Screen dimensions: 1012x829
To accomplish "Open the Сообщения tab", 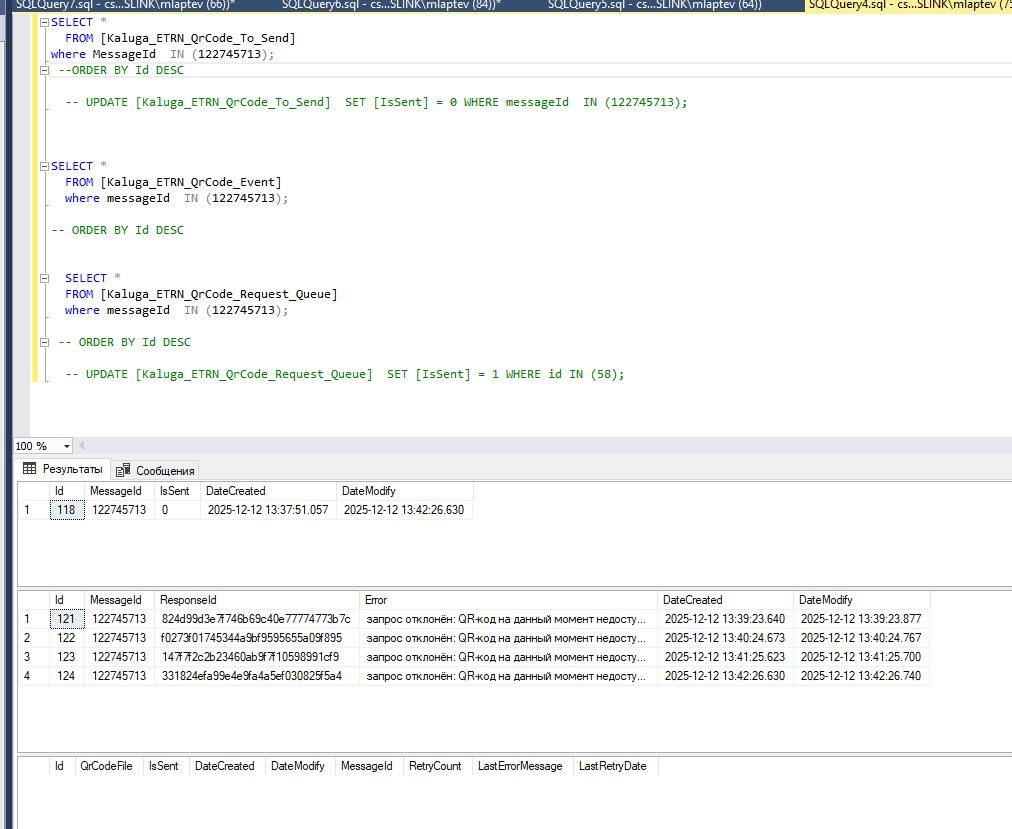I will tap(155, 470).
